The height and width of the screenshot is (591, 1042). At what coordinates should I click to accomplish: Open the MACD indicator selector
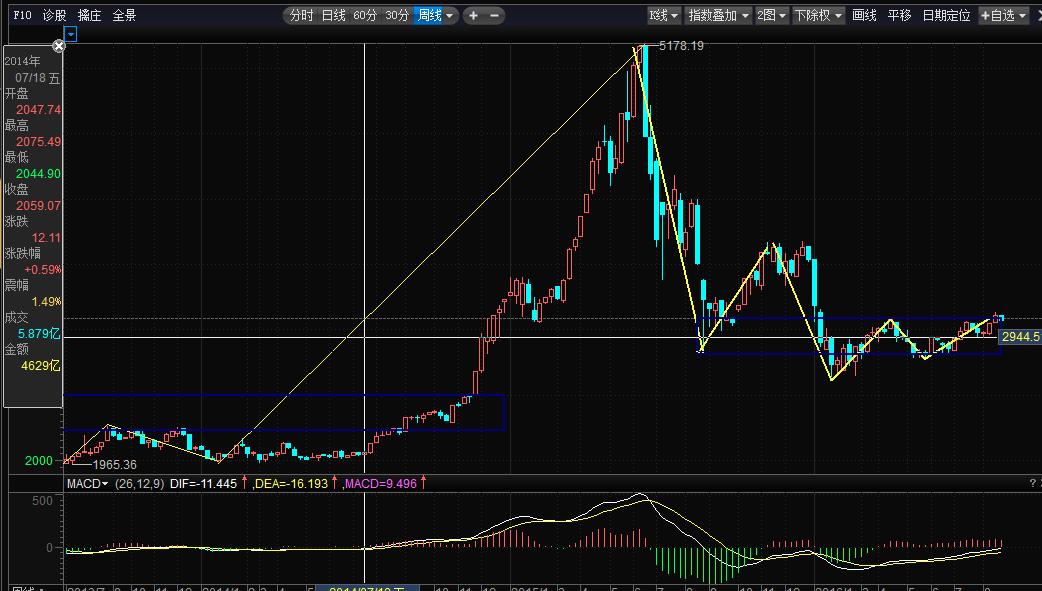point(87,483)
